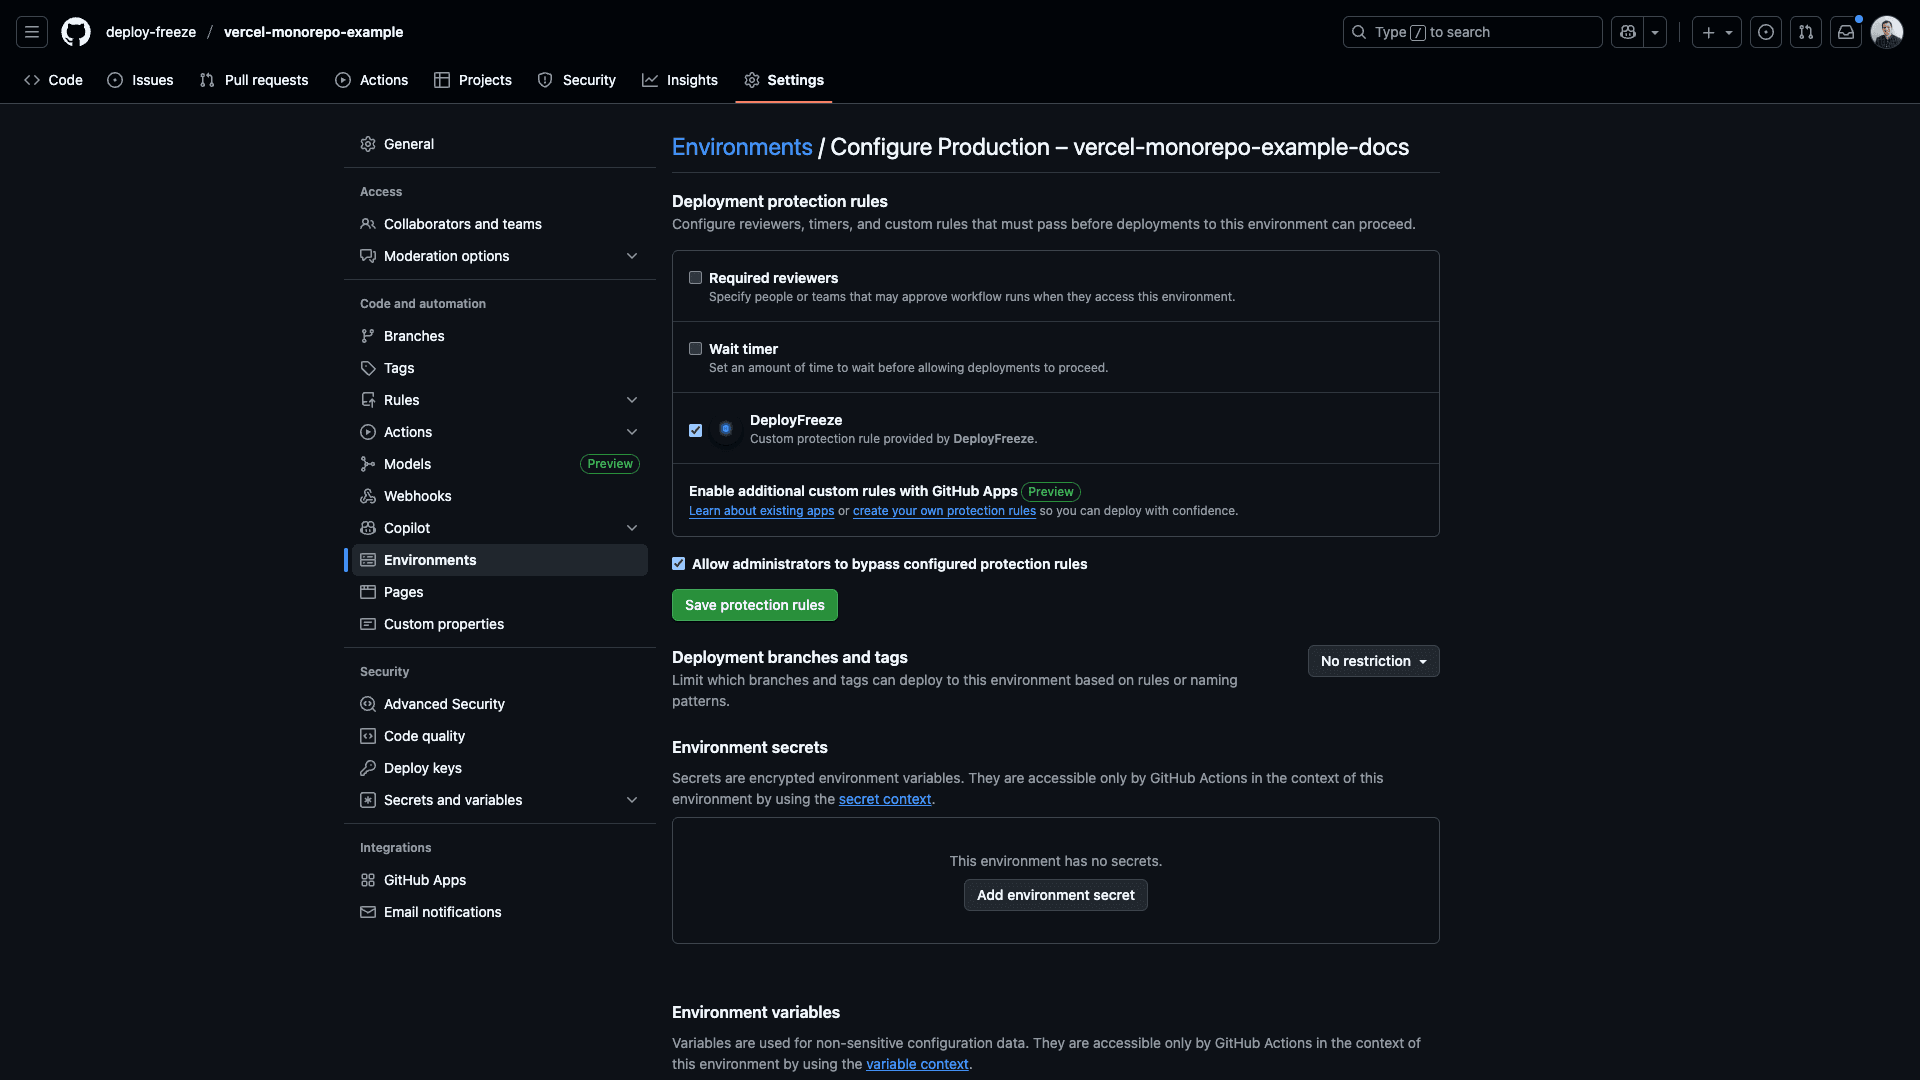Click inside the search field
The height and width of the screenshot is (1080, 1920).
click(x=1472, y=32)
